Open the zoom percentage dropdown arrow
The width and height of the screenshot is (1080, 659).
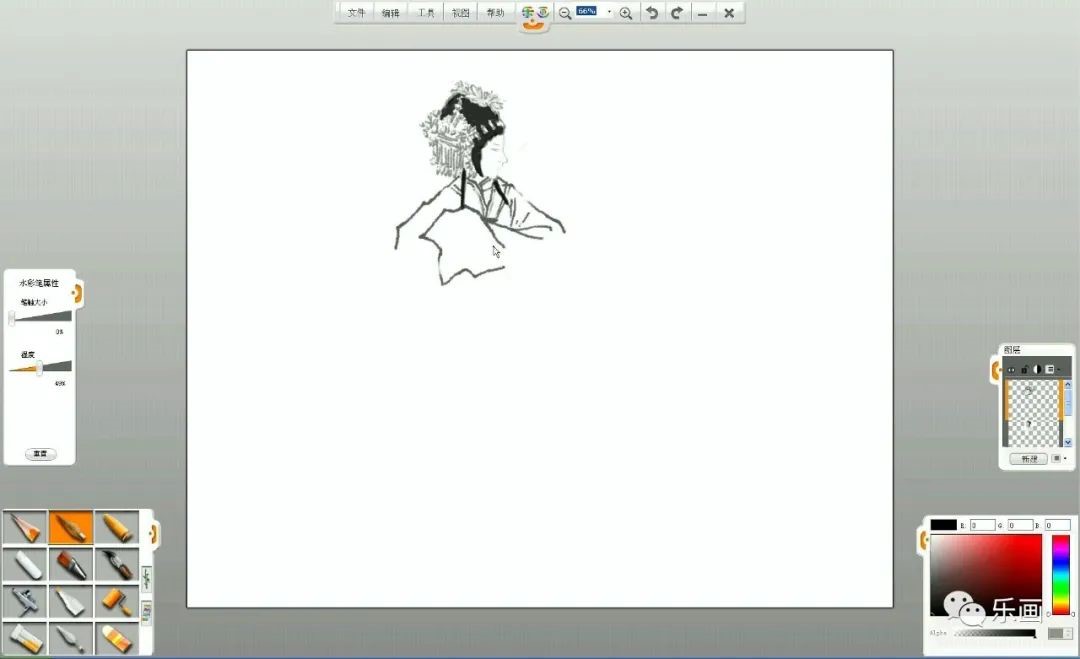tap(609, 12)
